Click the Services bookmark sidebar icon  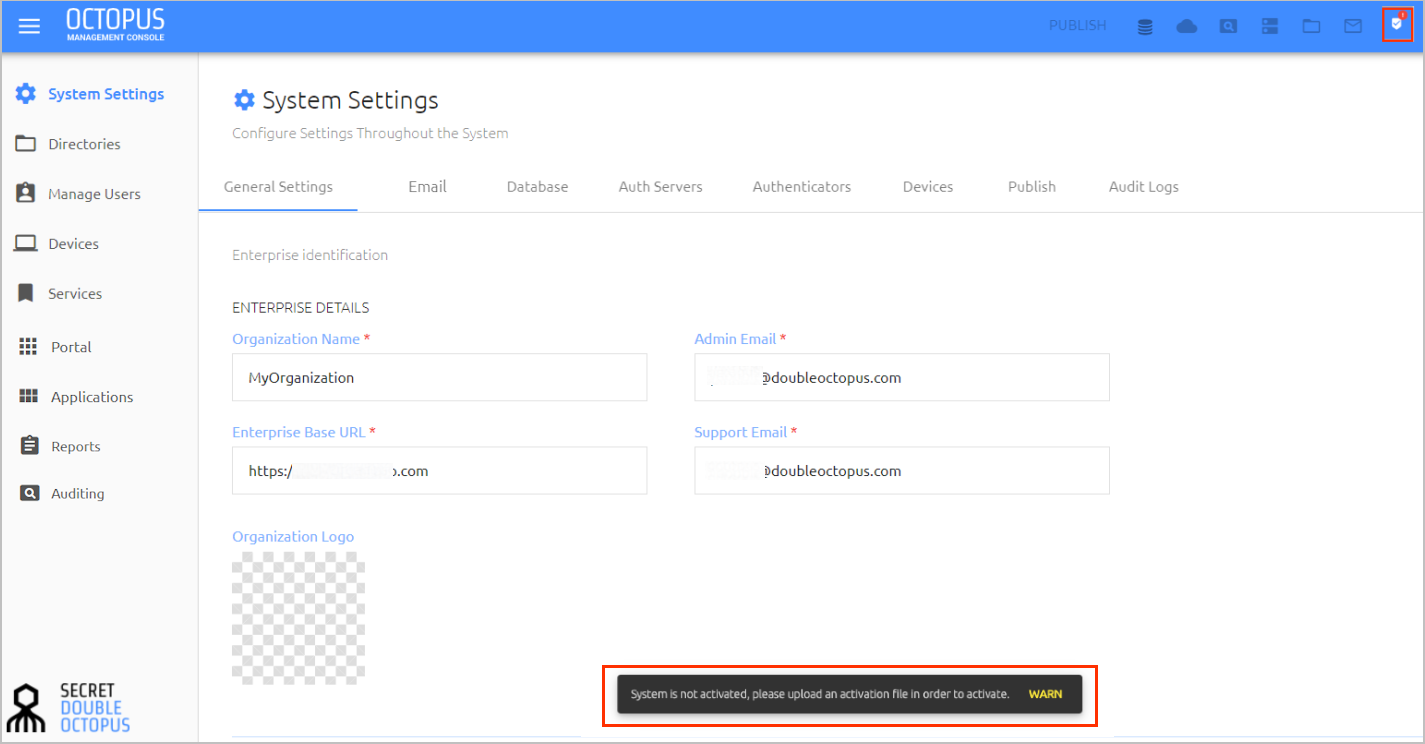coord(26,293)
